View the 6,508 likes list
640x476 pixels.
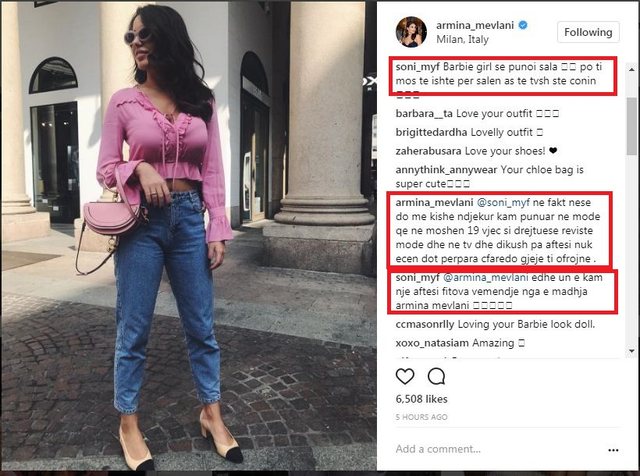coord(421,399)
